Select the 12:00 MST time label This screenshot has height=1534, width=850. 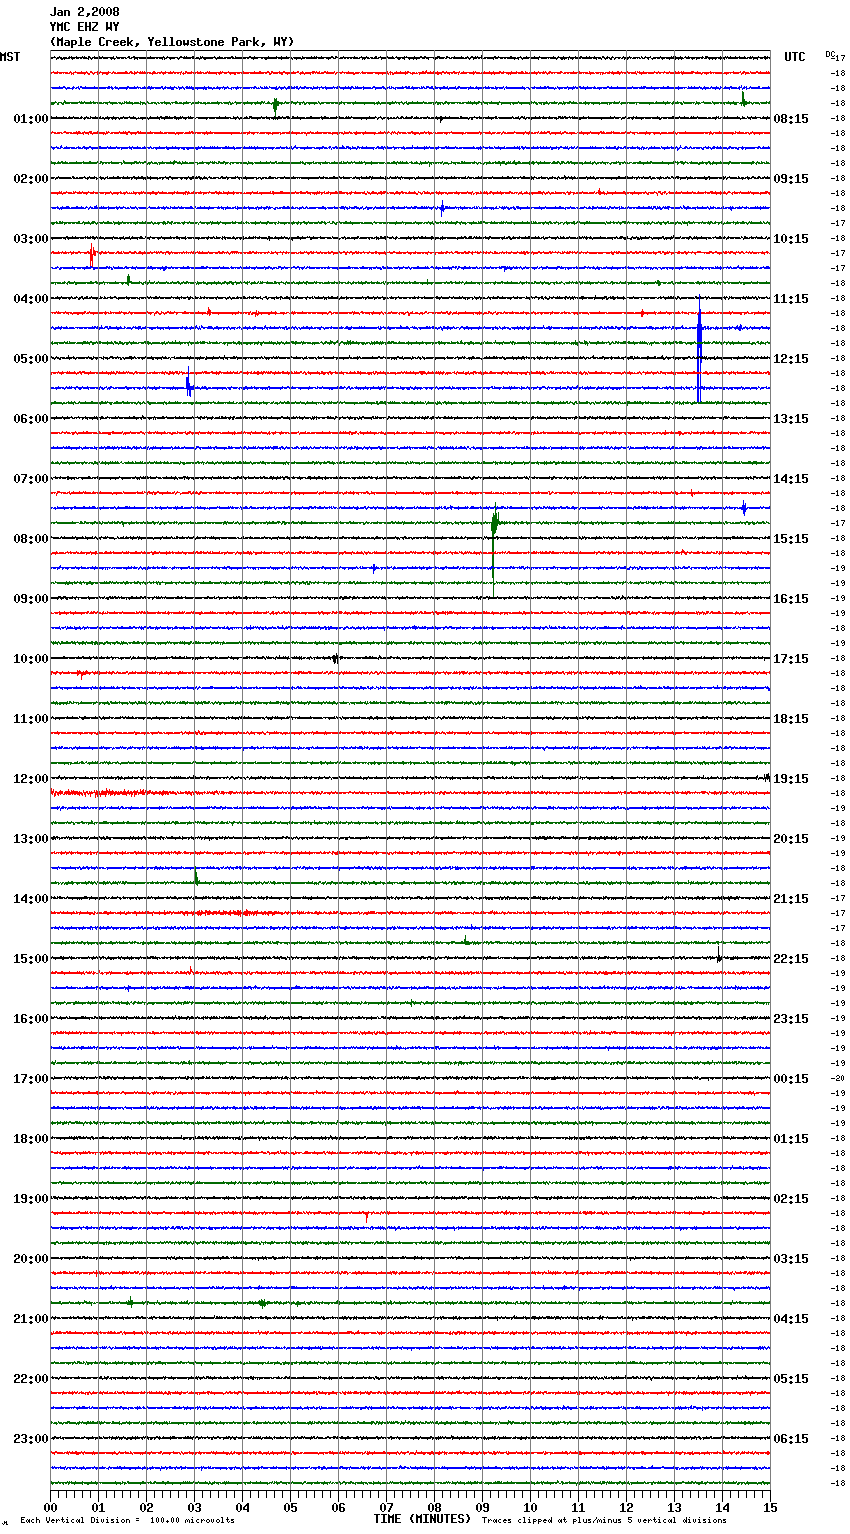tap(30, 779)
